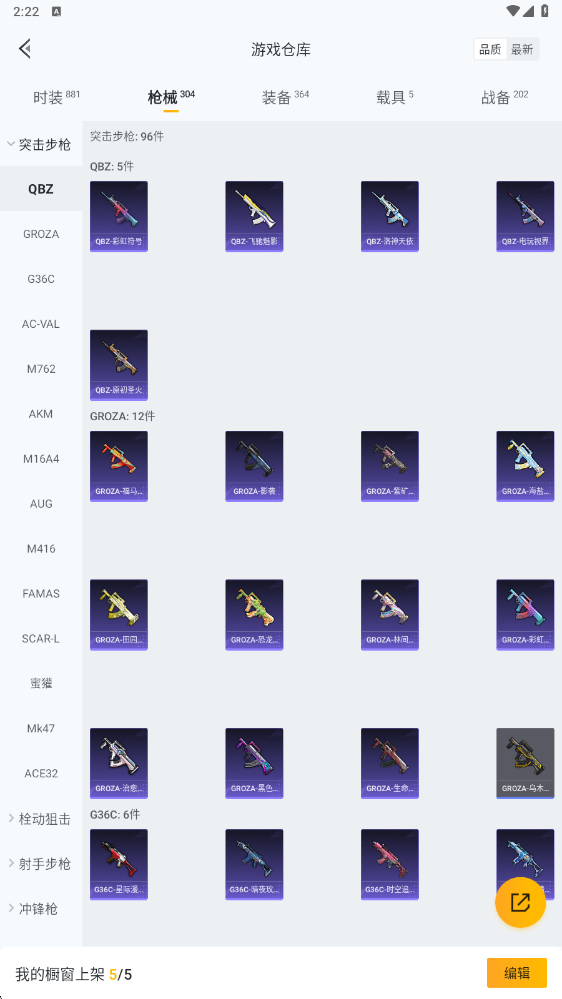
Task: Expand the 射手步枪 category
Action: (41, 864)
